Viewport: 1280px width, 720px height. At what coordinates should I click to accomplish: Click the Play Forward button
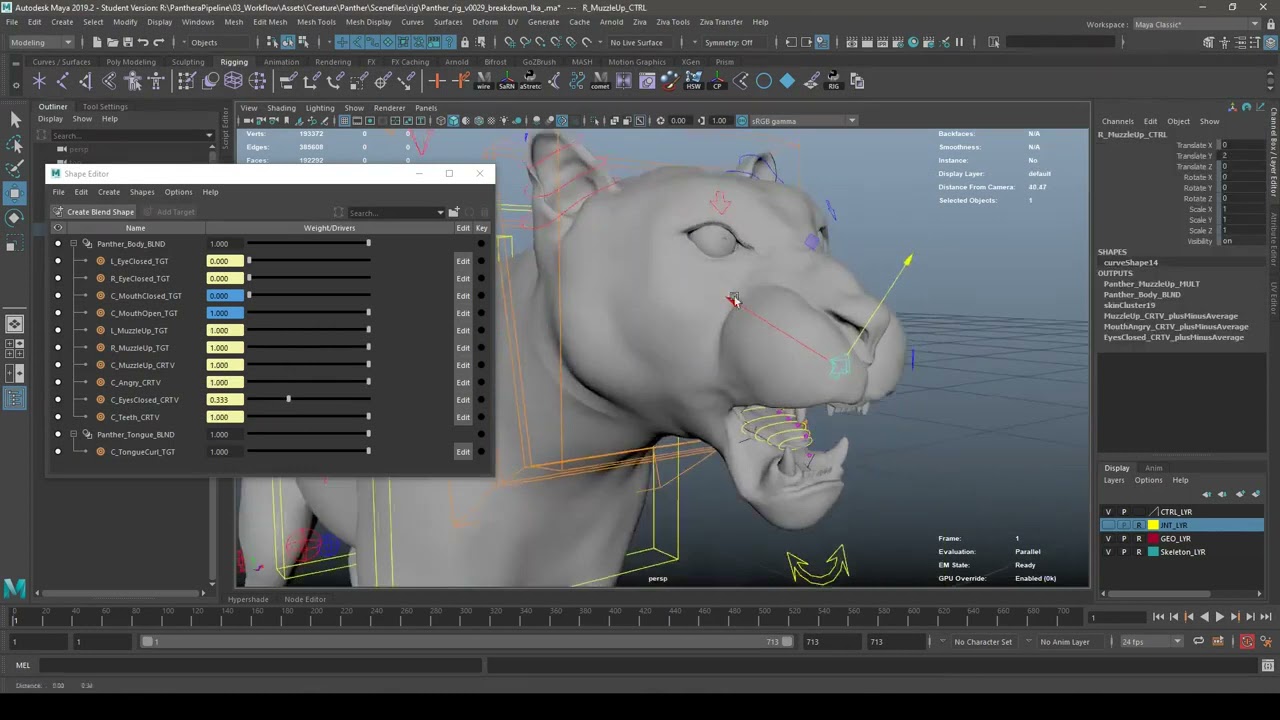1219,617
